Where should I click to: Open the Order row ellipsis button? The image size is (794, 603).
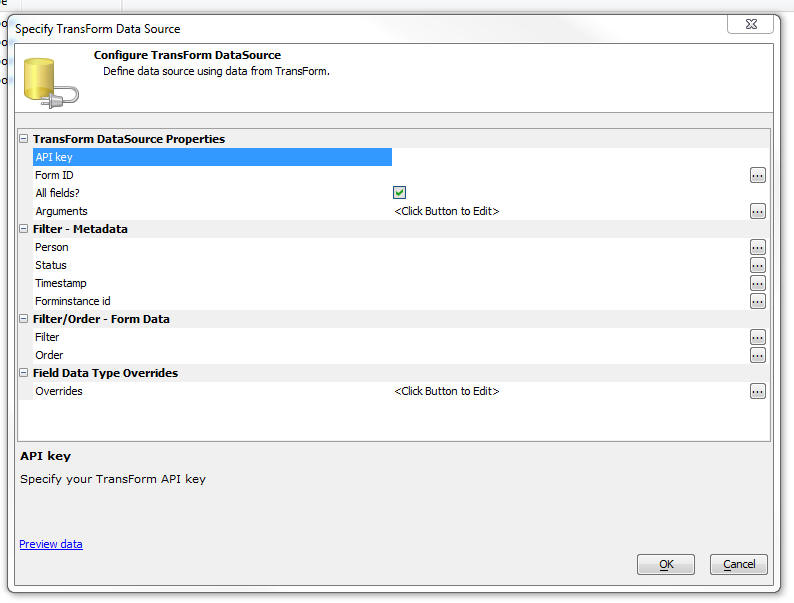[757, 355]
